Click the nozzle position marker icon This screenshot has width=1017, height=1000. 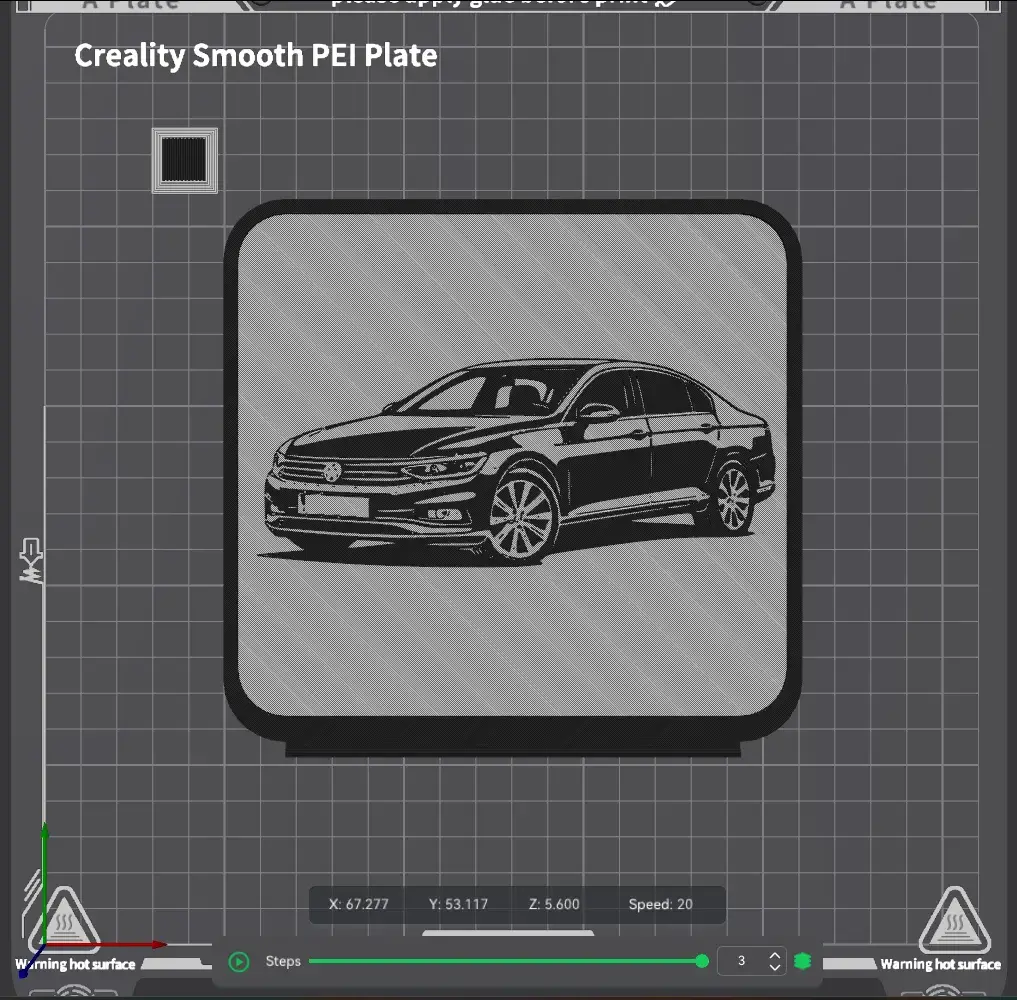(x=30, y=560)
